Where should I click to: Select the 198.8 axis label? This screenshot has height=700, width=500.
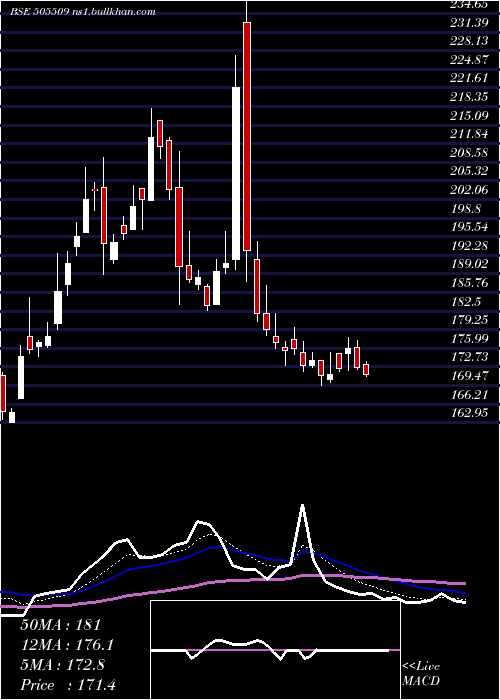pos(466,208)
